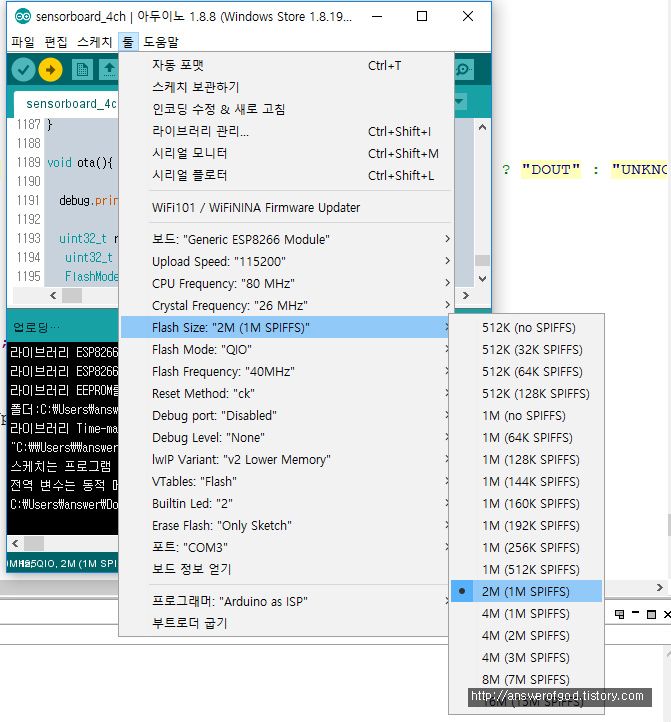Viewport: 671px width, 722px height.
Task: Open 라이브러리 관리... entry
Action: click(286, 131)
